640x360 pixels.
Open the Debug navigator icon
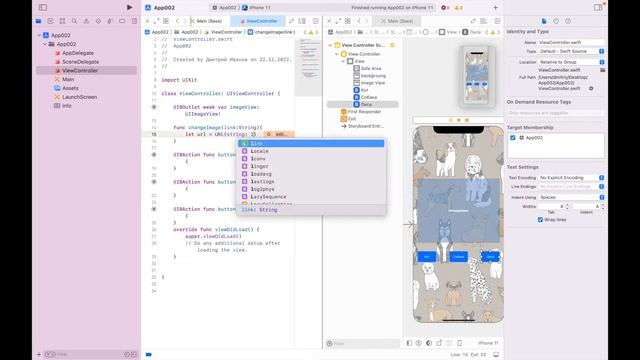pyautogui.click(x=110, y=21)
